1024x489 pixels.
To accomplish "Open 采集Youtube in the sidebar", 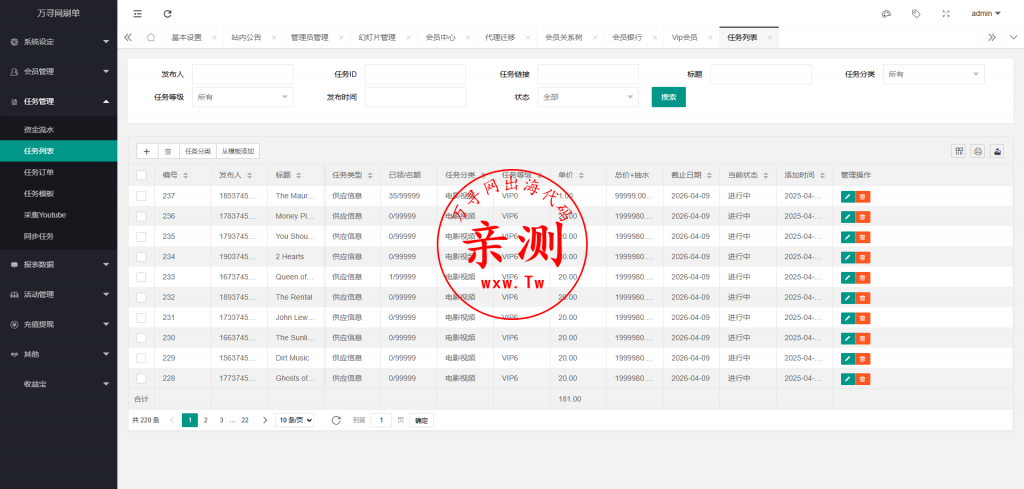I will (x=59, y=215).
